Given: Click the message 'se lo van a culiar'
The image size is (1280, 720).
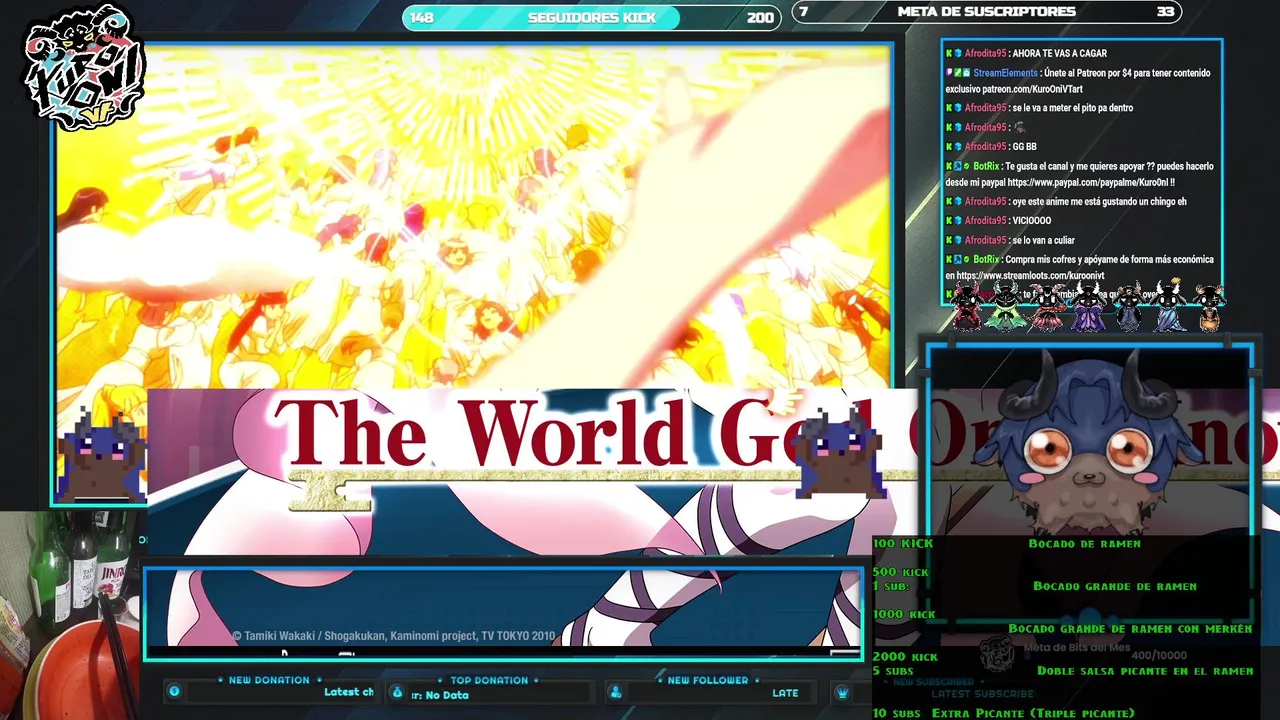Looking at the screenshot, I should [x=1045, y=240].
